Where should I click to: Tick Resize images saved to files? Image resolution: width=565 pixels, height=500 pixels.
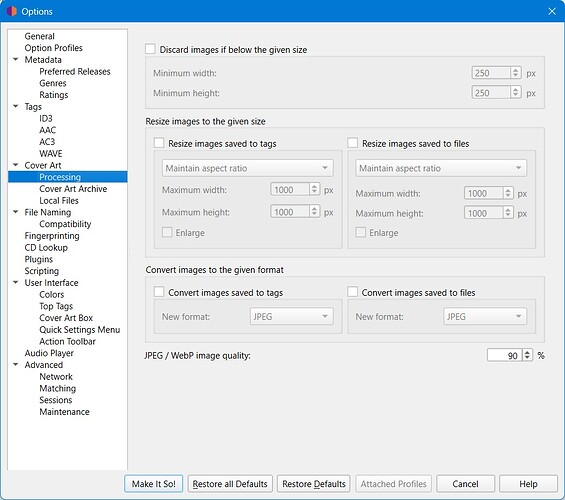click(x=352, y=143)
